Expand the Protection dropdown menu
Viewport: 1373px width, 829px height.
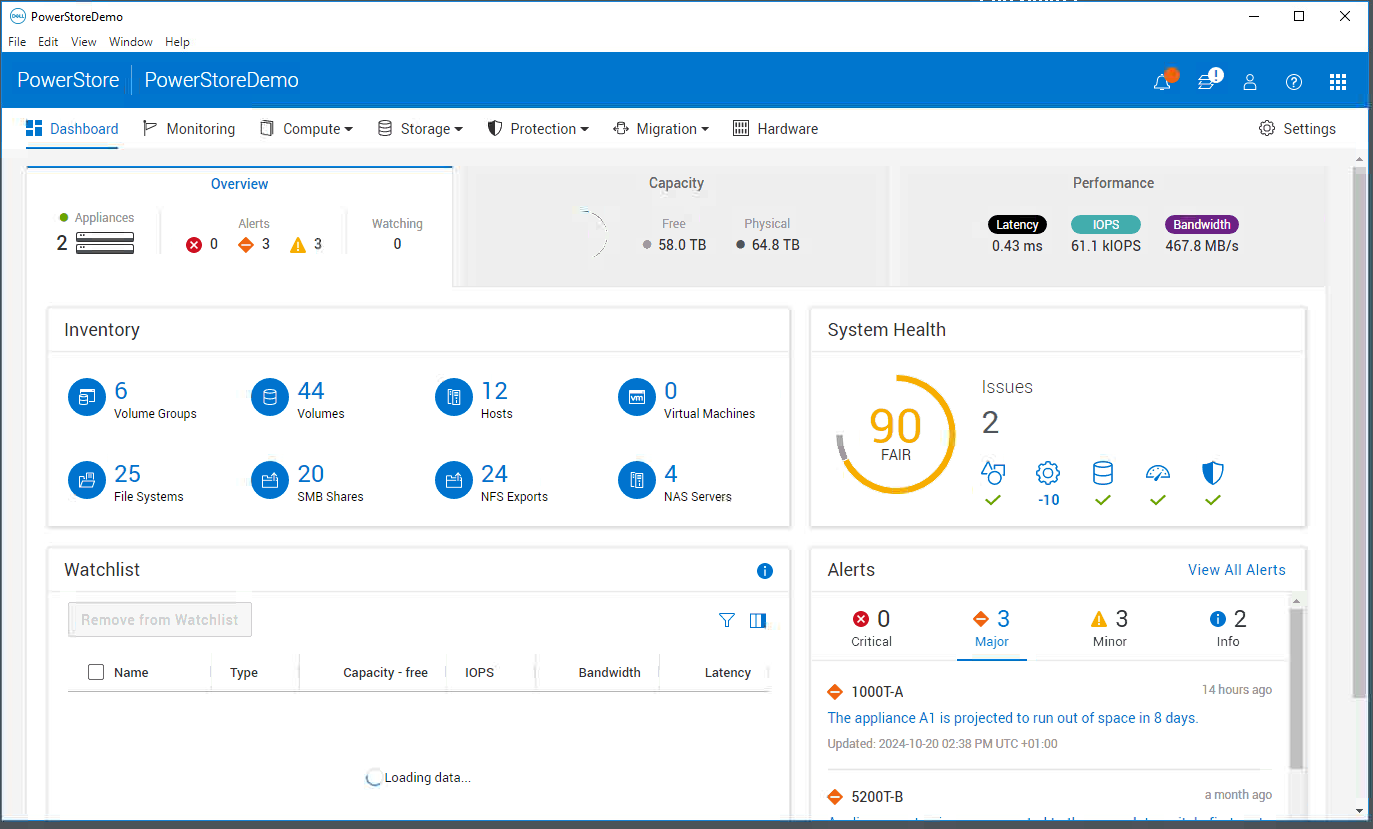538,129
